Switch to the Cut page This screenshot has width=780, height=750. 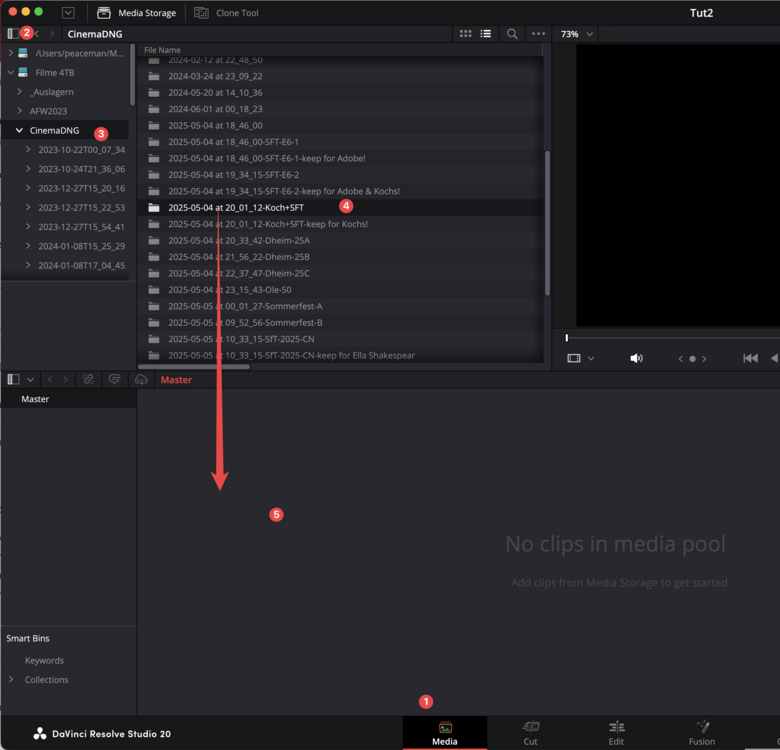coord(530,733)
